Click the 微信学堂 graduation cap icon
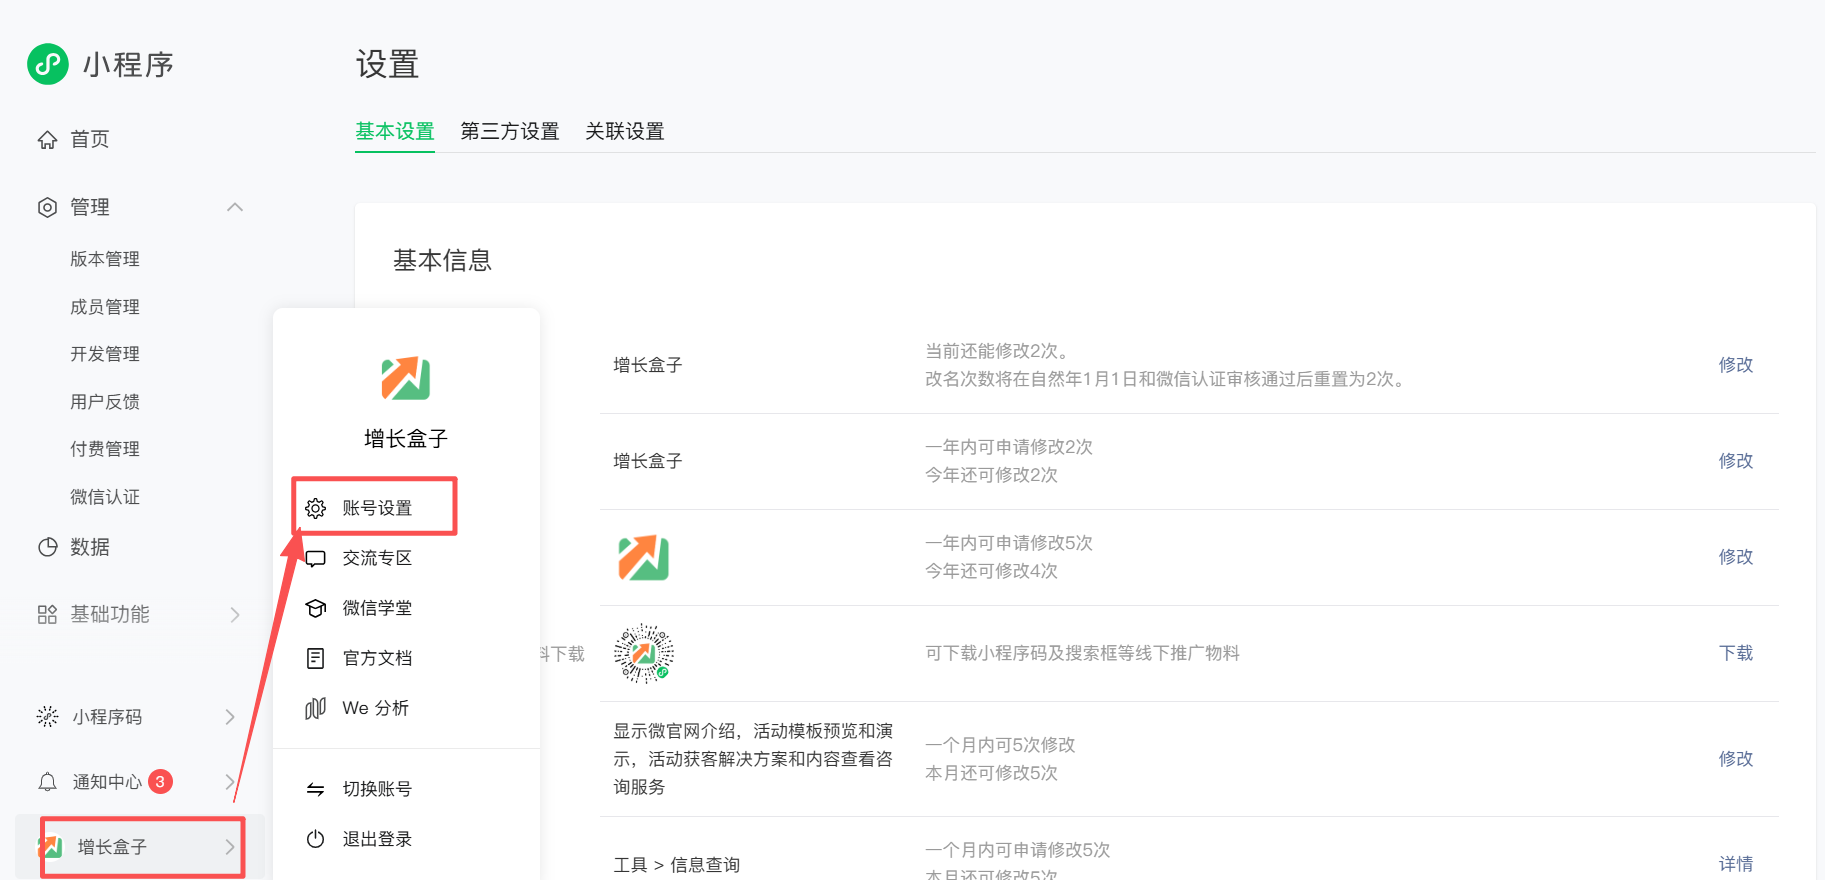 [316, 608]
